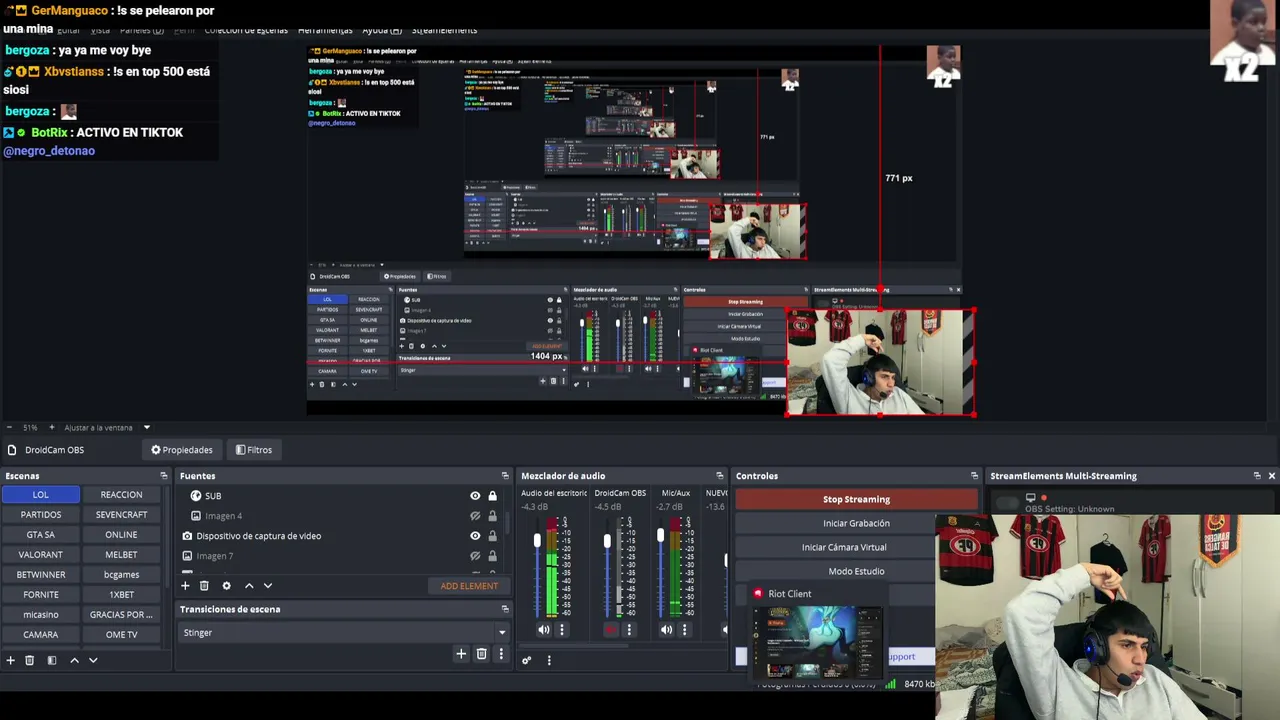This screenshot has height=720, width=1280.
Task: Open the Riot Client preview thumbnail
Action: click(x=818, y=642)
